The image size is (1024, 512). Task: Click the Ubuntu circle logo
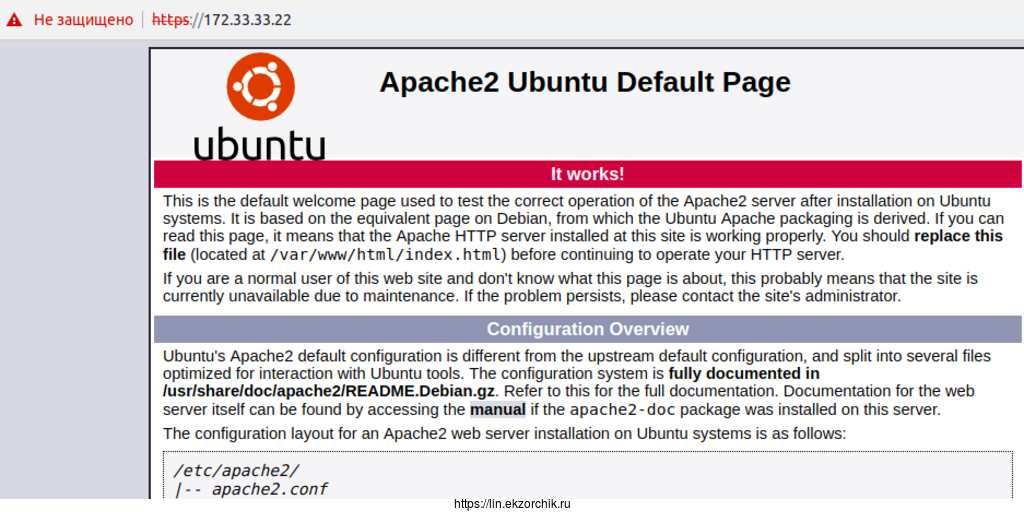pyautogui.click(x=260, y=86)
